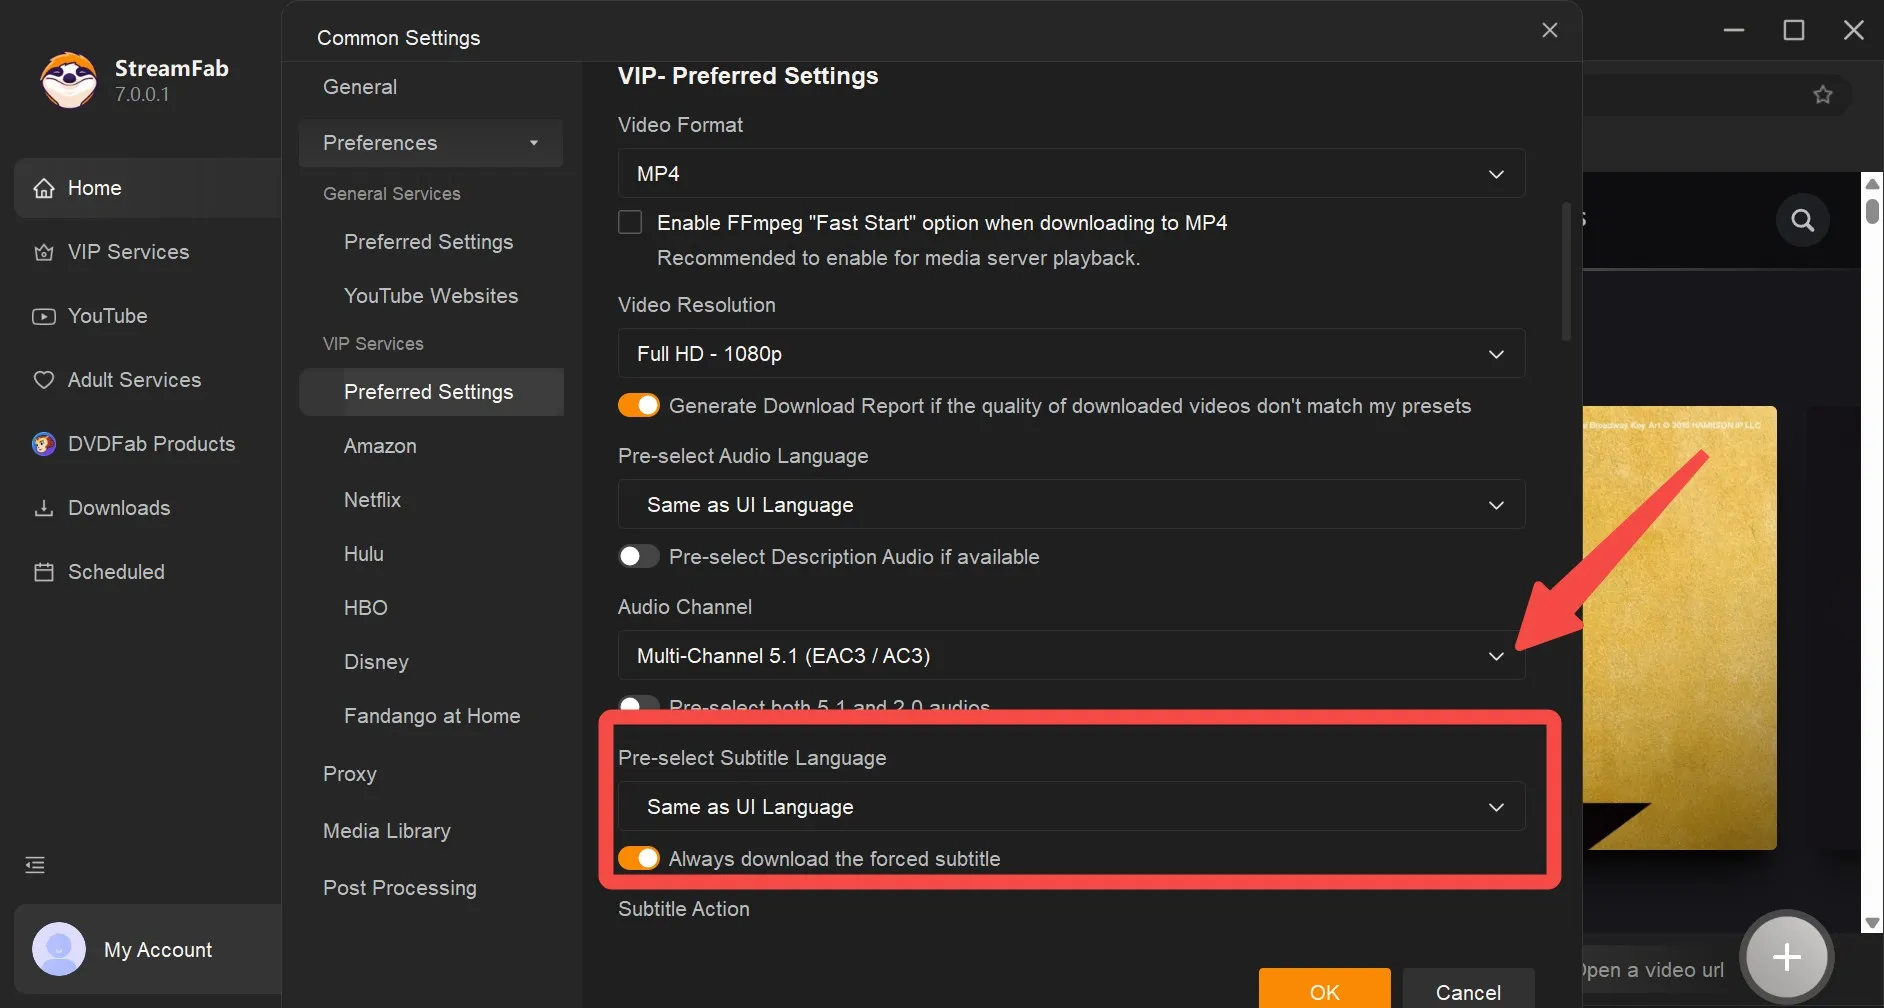Image resolution: width=1884 pixels, height=1008 pixels.
Task: Click the orange OK button
Action: point(1324,990)
